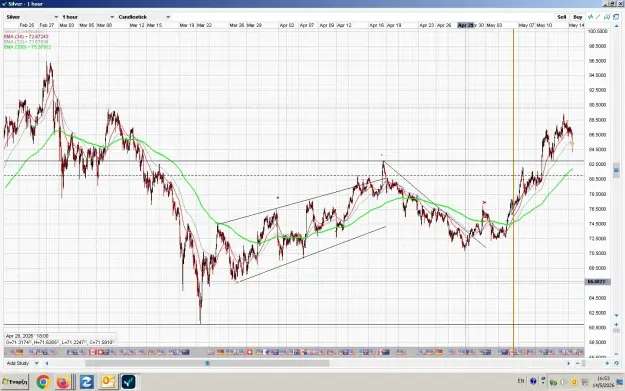Image resolution: width=625 pixels, height=391 pixels.
Task: Click the zoom in plus button
Action: (607, 363)
